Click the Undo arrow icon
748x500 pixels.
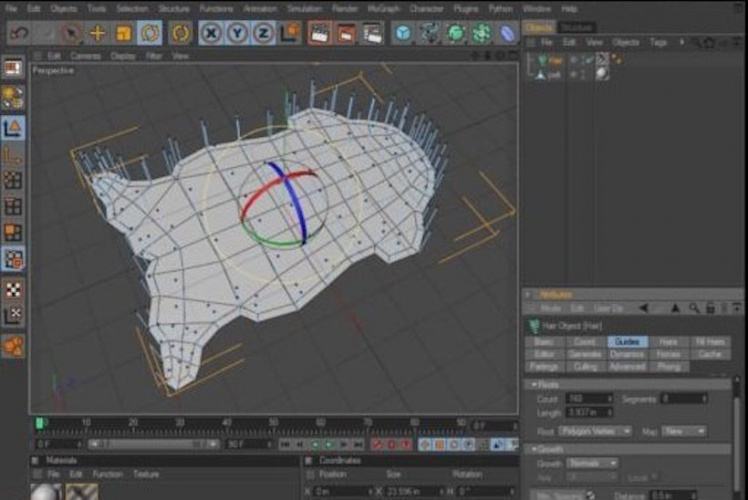pos(19,33)
